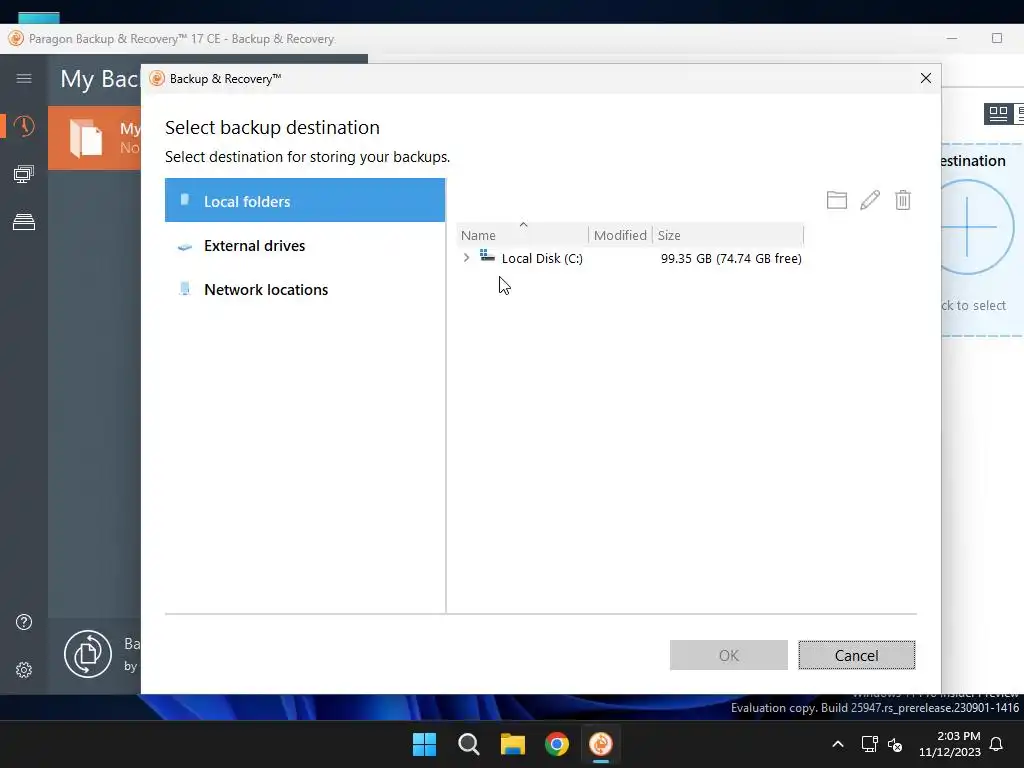The width and height of the screenshot is (1024, 768).
Task: Switch to tile view in main window
Action: (998, 114)
